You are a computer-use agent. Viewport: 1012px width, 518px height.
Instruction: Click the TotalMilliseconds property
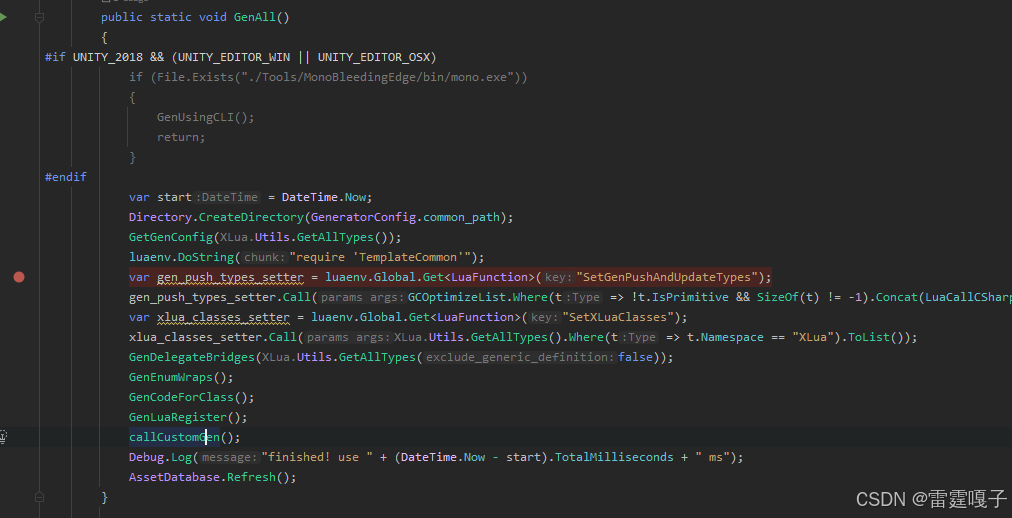click(x=614, y=457)
